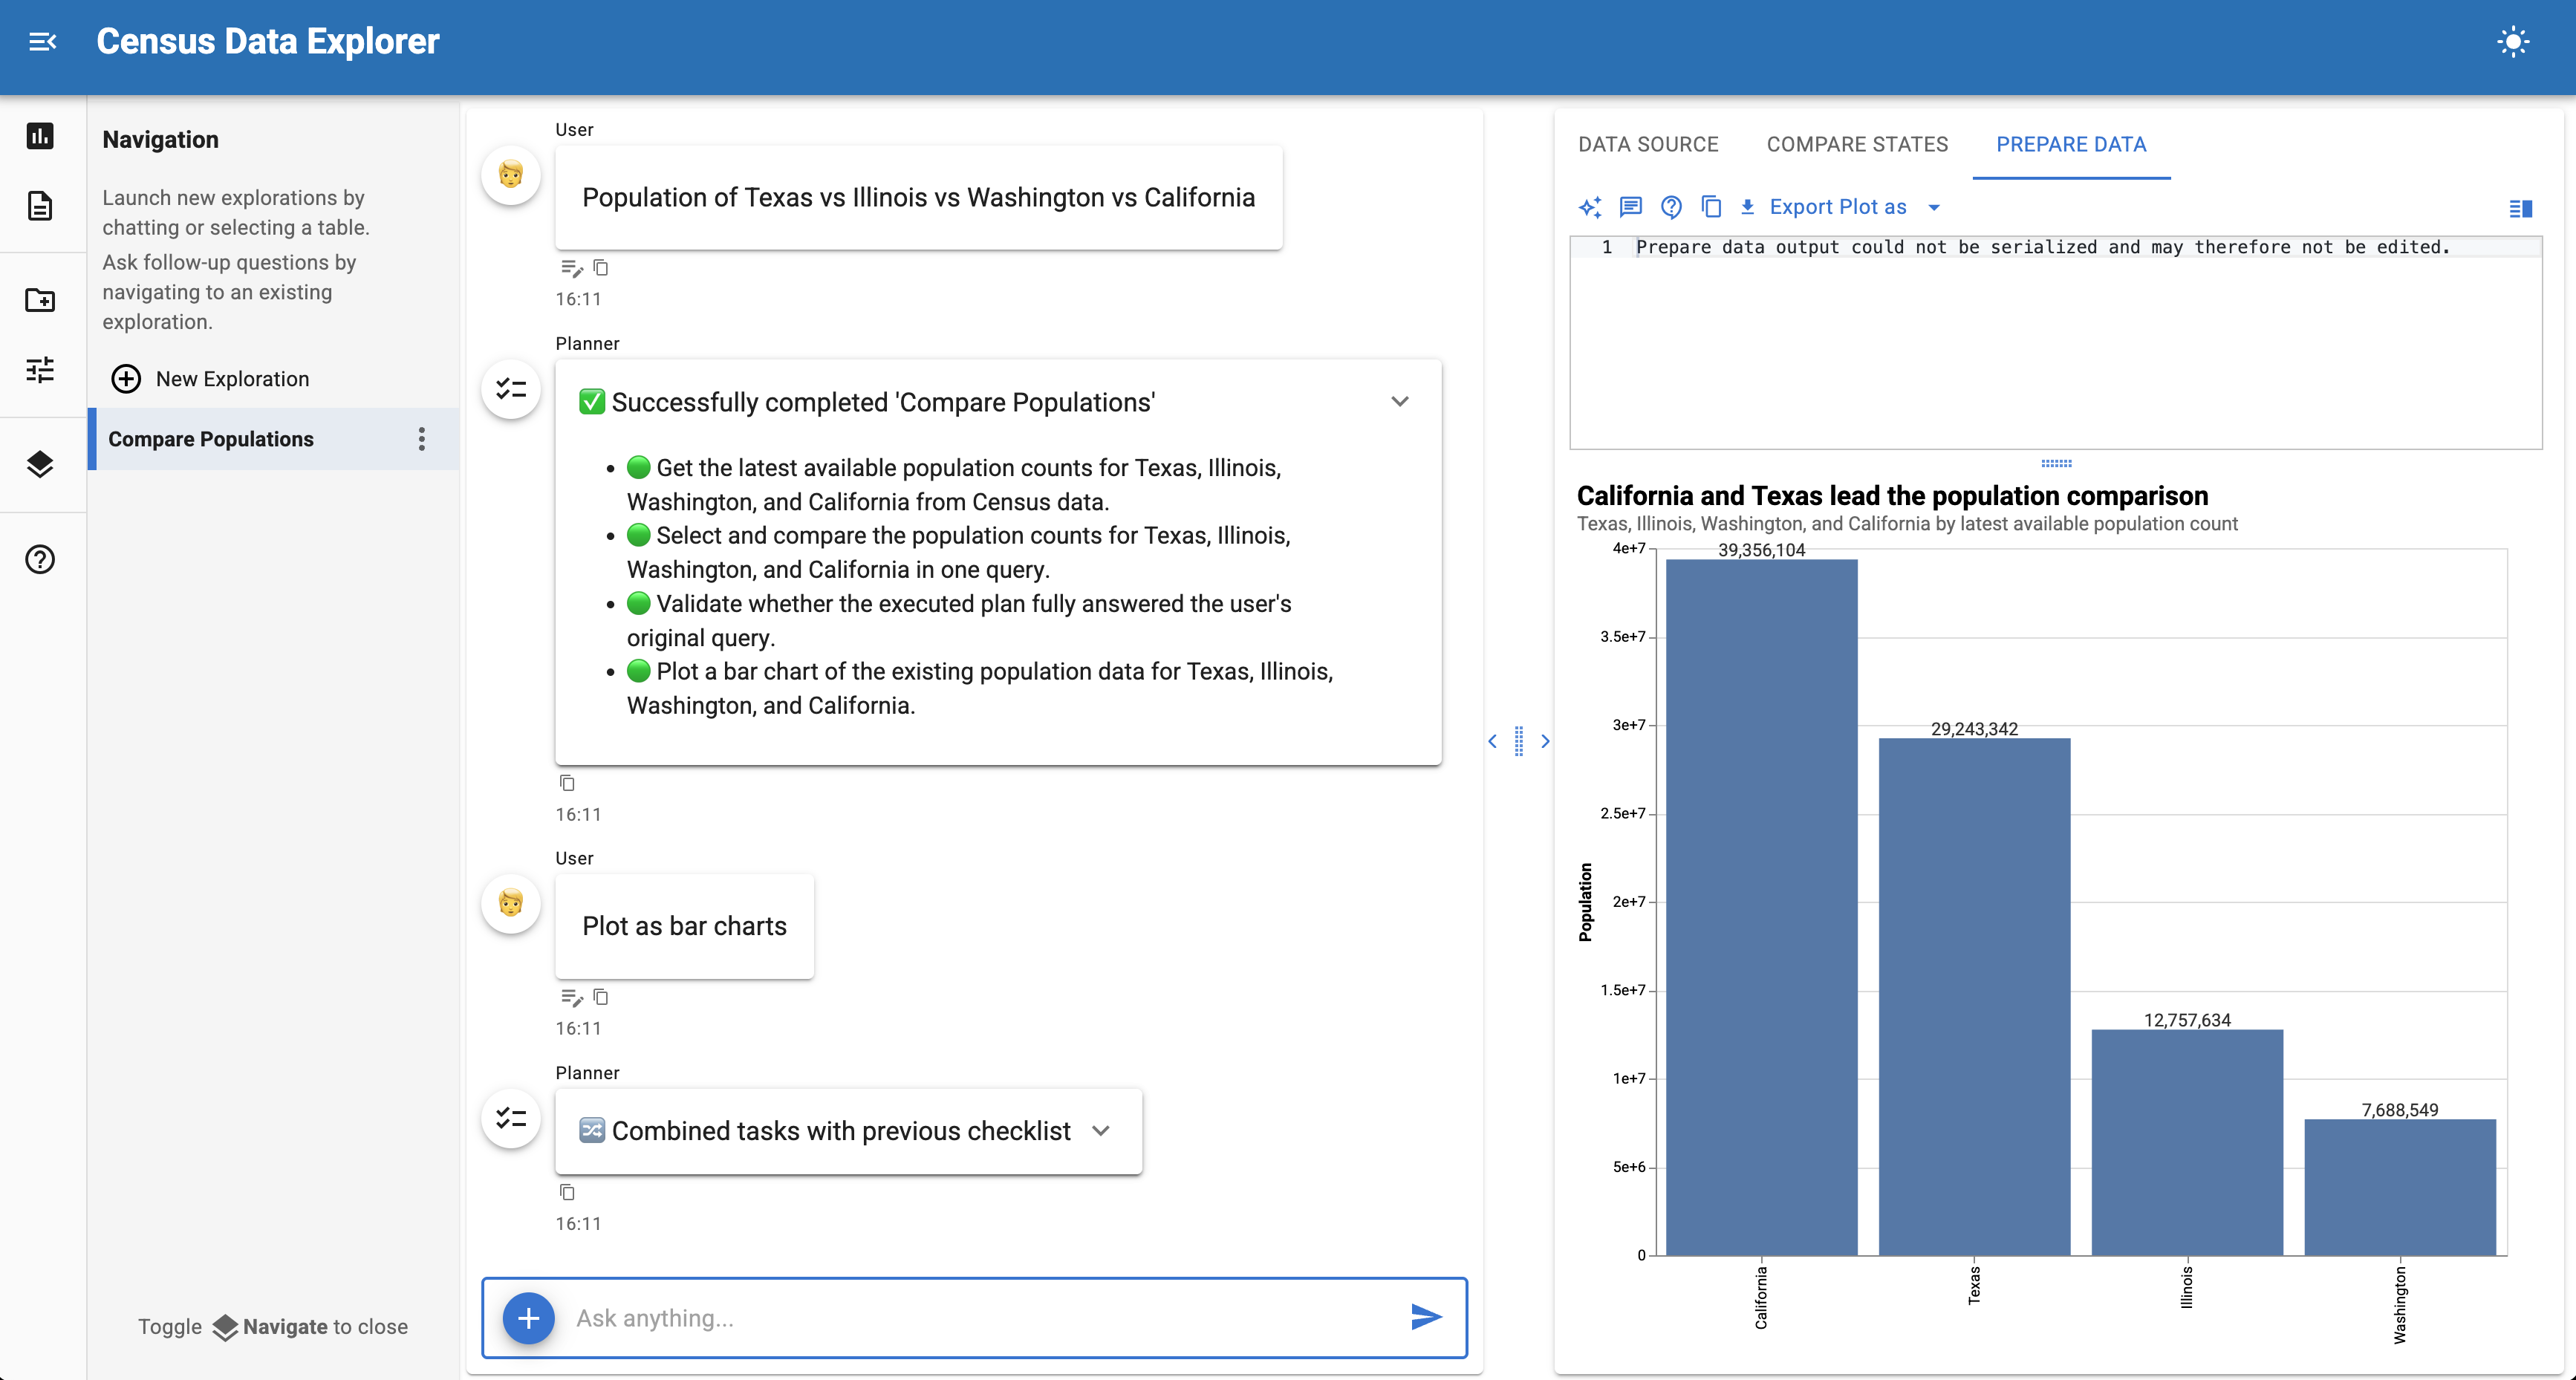2576x1380 pixels.
Task: Expand 'Combined tasks with previous checklist'
Action: (x=1102, y=1130)
